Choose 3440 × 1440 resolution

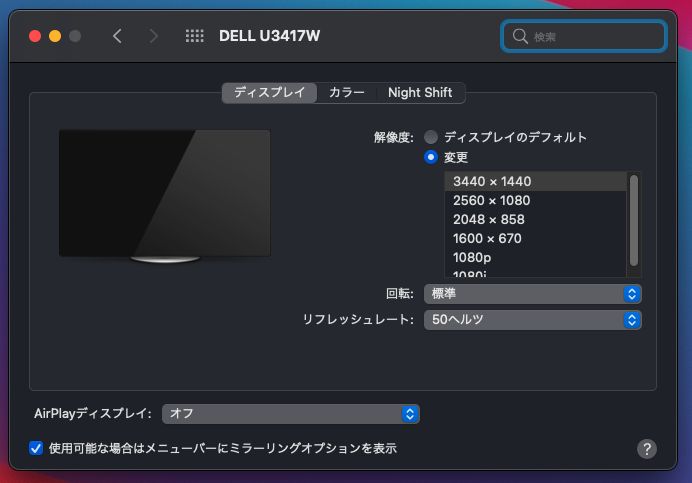(535, 181)
